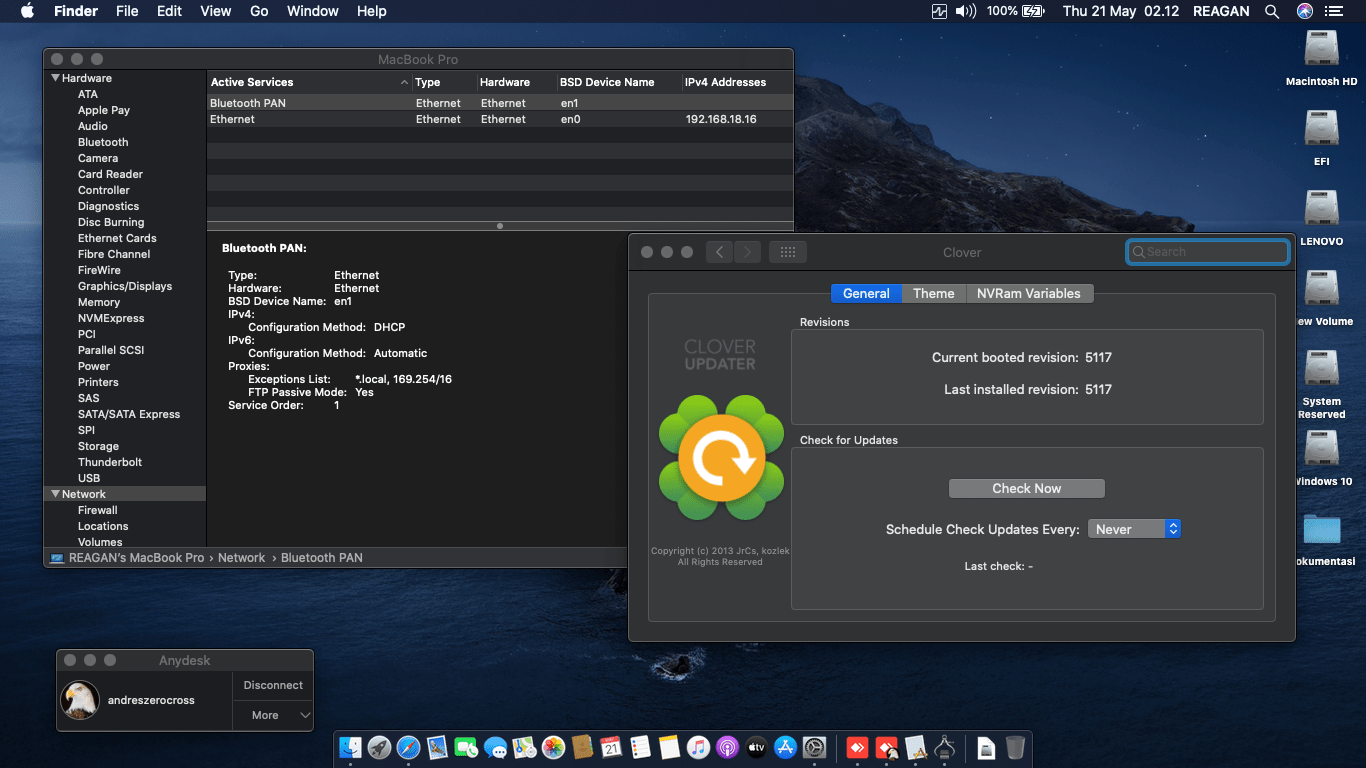Open the File menu
The image size is (1366, 768).
tap(127, 11)
